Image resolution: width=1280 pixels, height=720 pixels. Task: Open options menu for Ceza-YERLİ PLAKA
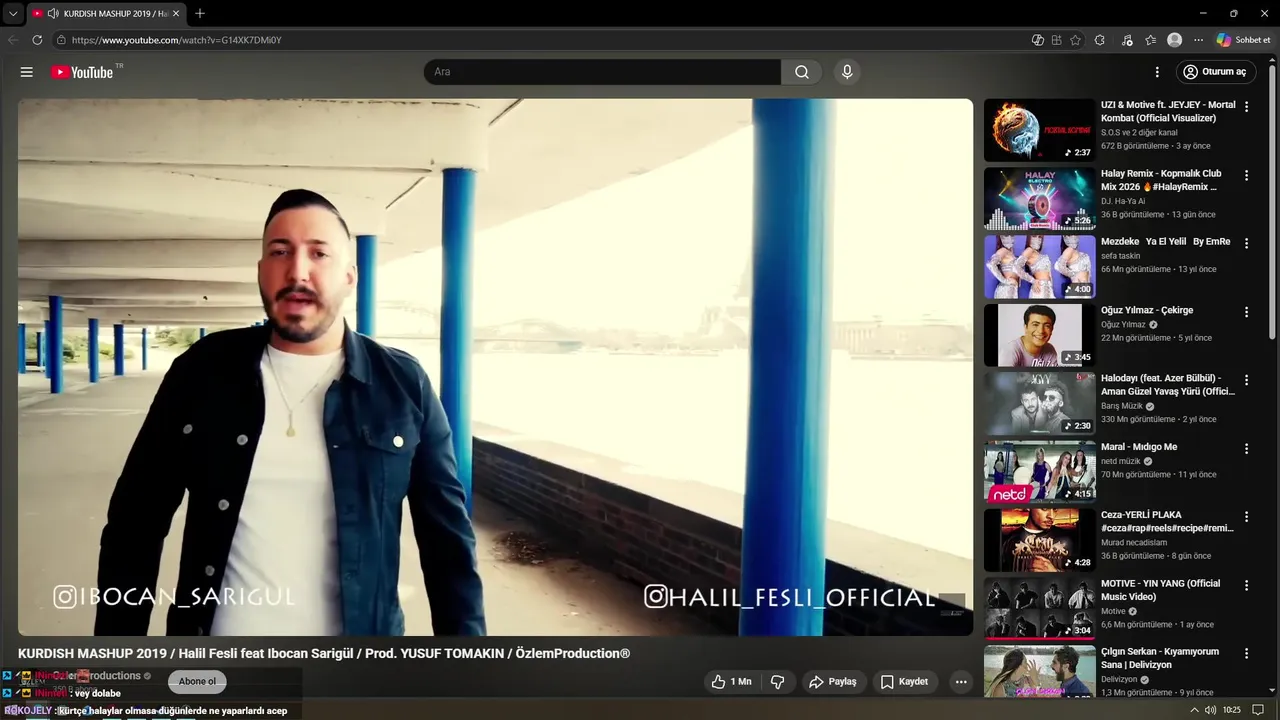click(1246, 517)
